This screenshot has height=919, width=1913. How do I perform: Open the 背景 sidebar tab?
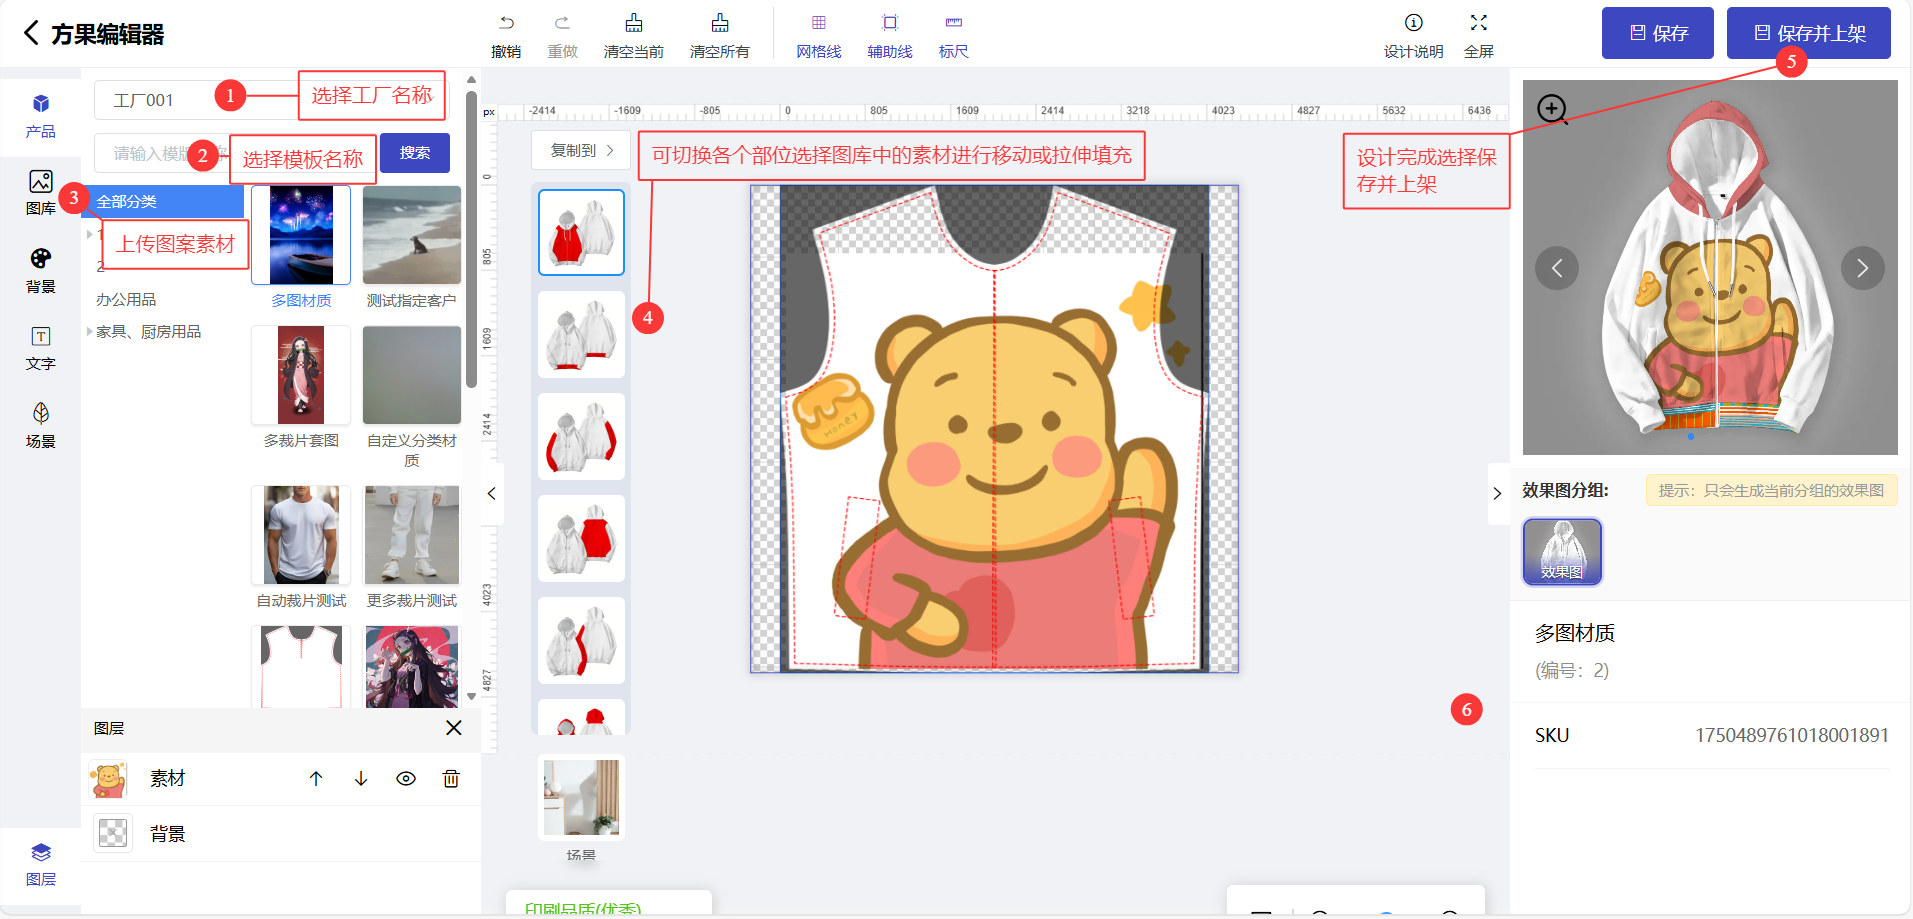click(x=41, y=271)
